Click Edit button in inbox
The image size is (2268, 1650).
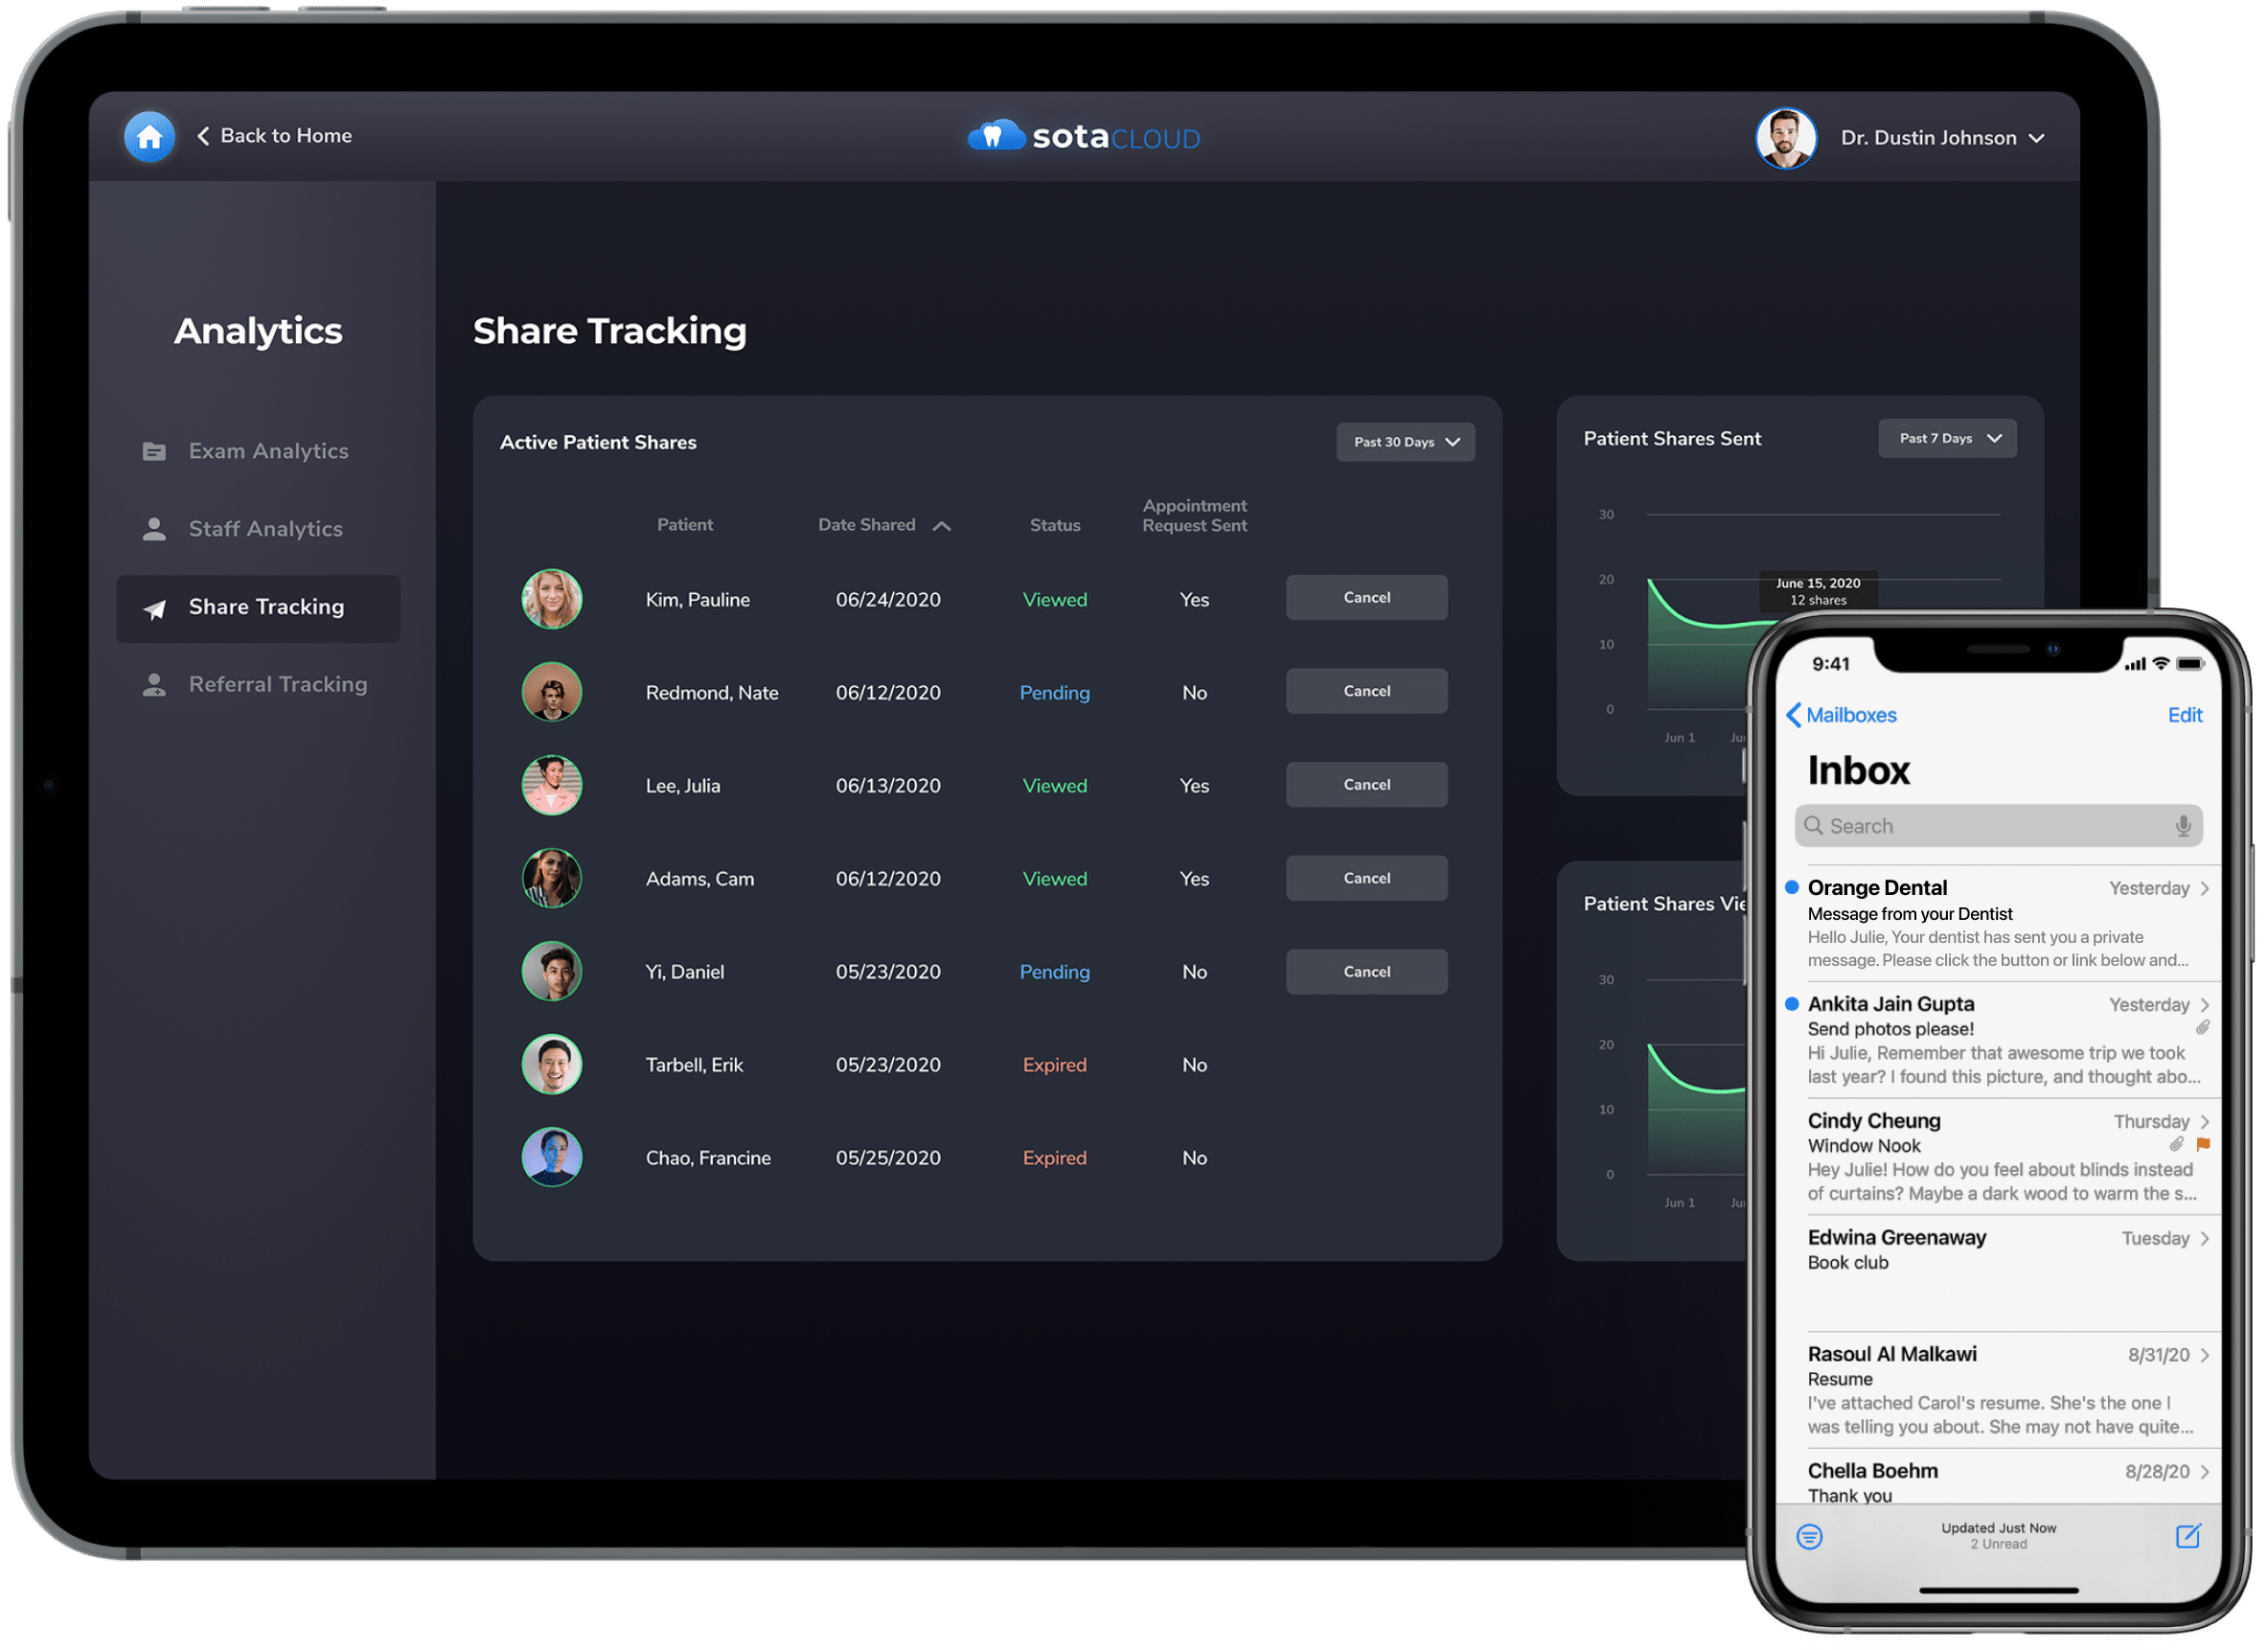(x=2186, y=713)
